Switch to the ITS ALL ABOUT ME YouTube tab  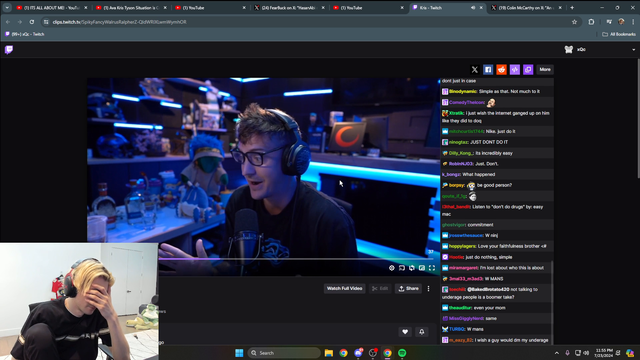[52, 8]
